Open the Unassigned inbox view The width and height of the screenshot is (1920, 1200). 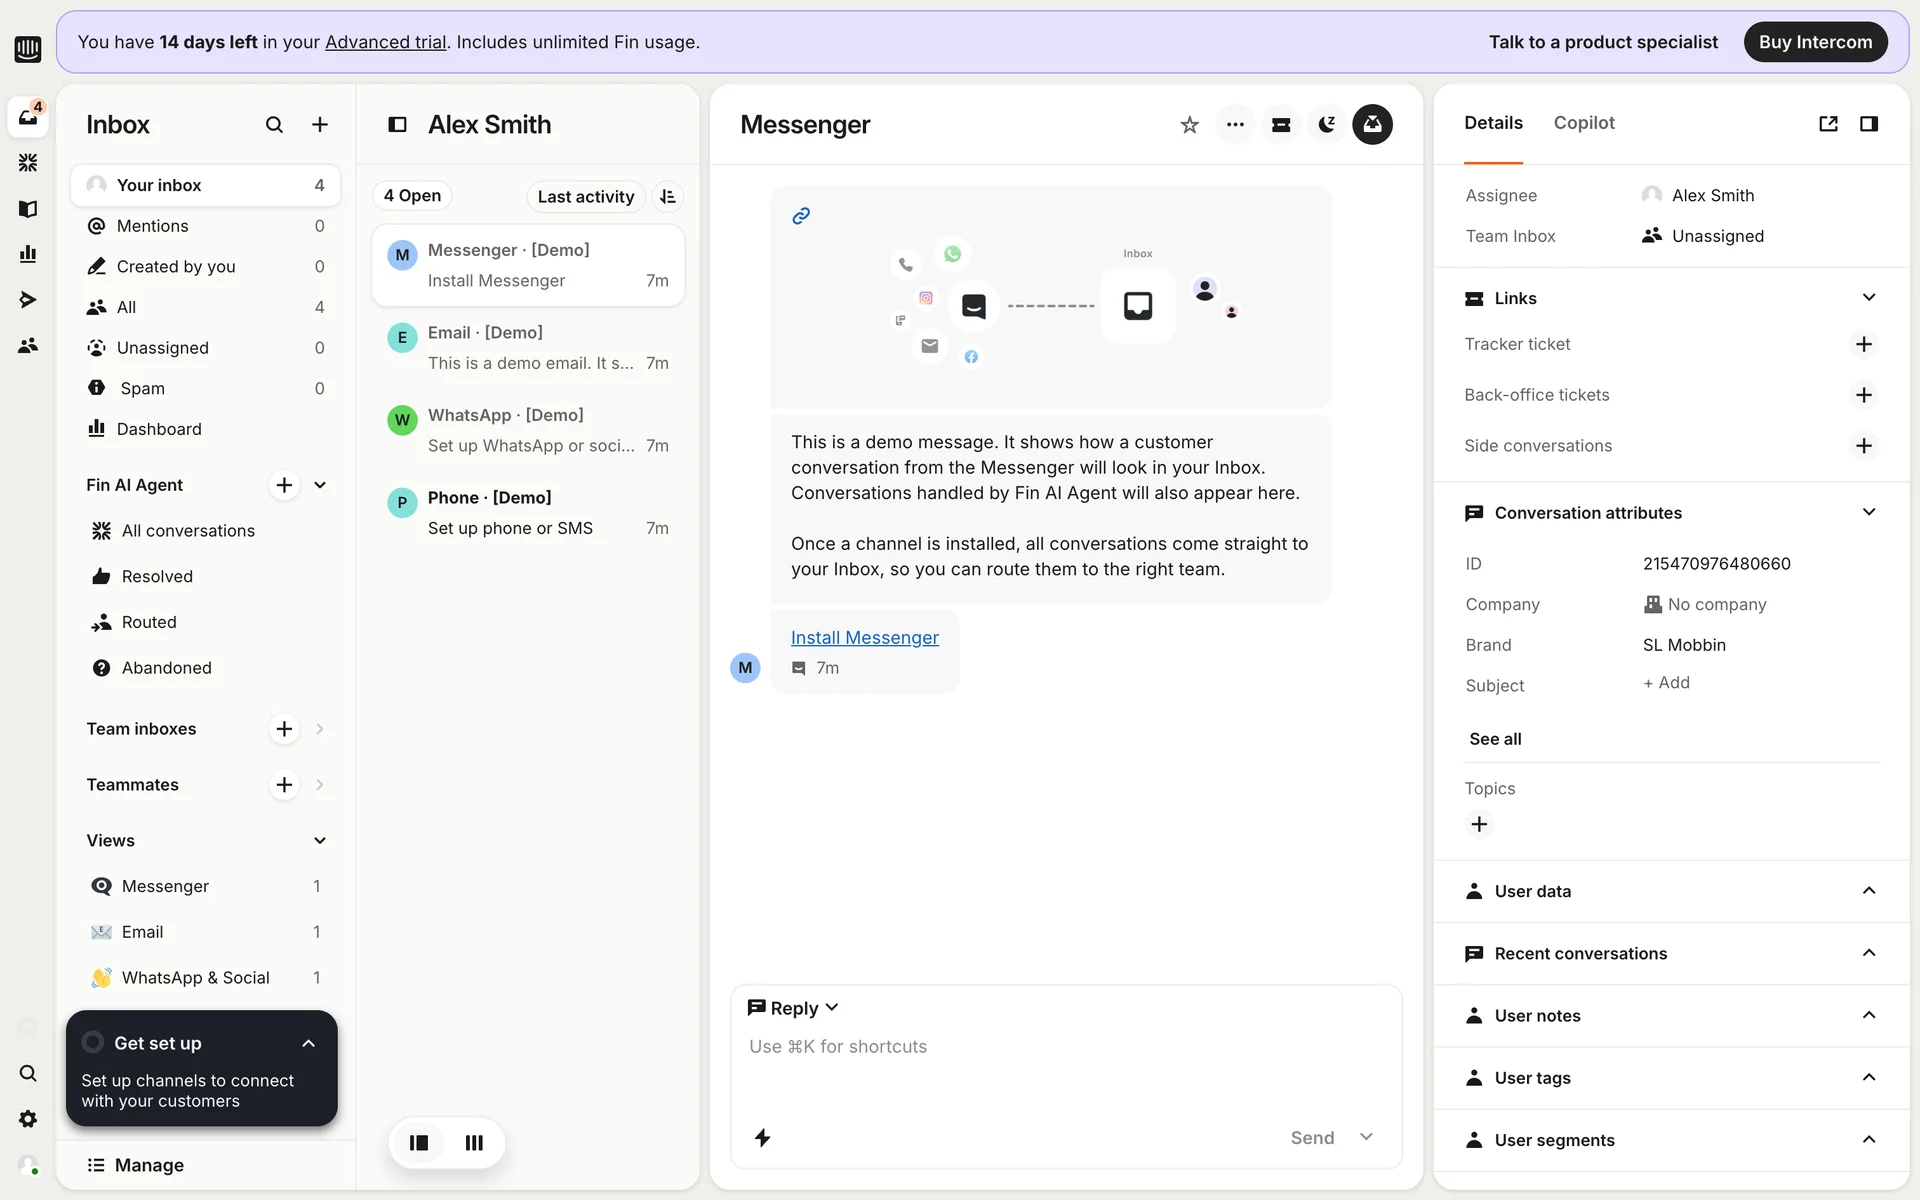point(162,348)
